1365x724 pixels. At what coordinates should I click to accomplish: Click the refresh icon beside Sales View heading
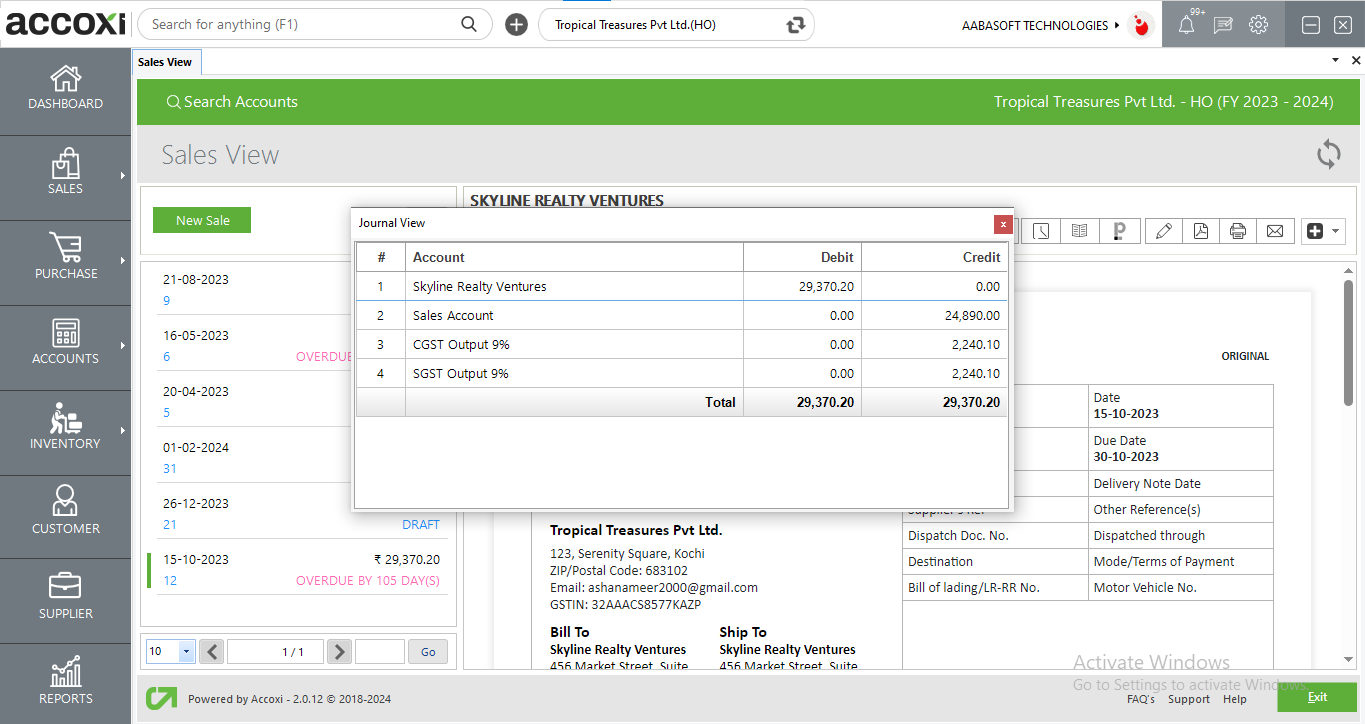(x=1328, y=155)
